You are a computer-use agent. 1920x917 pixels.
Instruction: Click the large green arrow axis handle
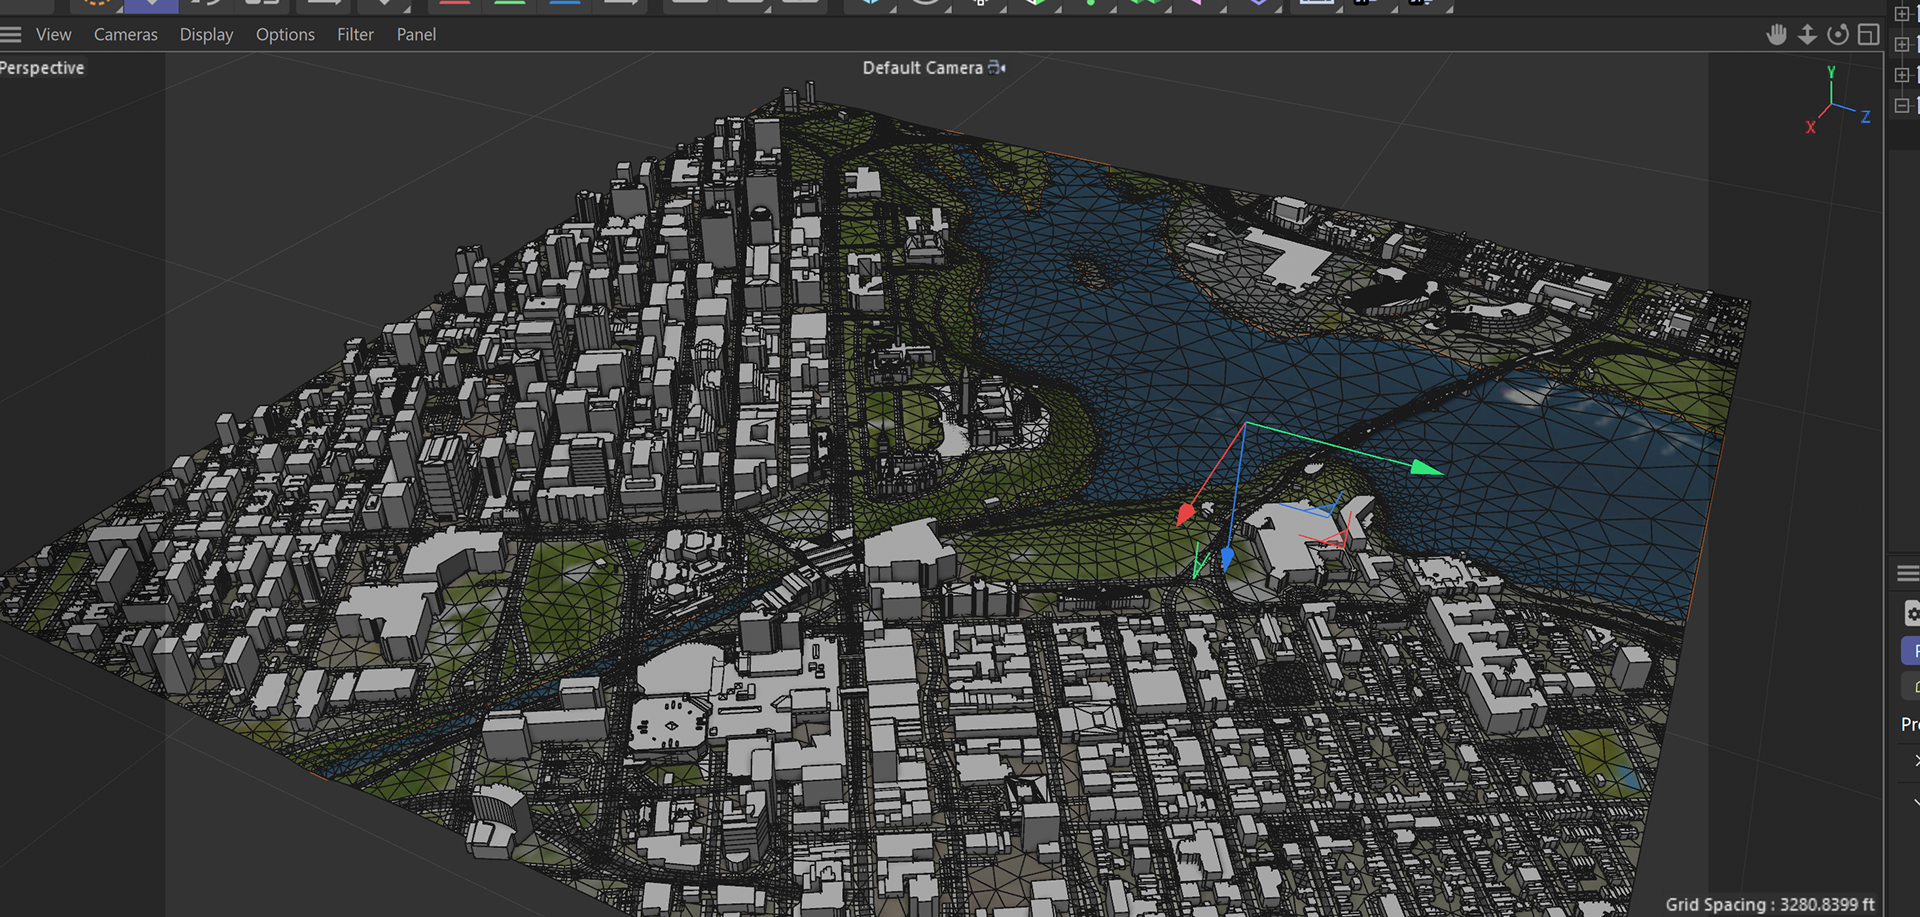[1426, 467]
